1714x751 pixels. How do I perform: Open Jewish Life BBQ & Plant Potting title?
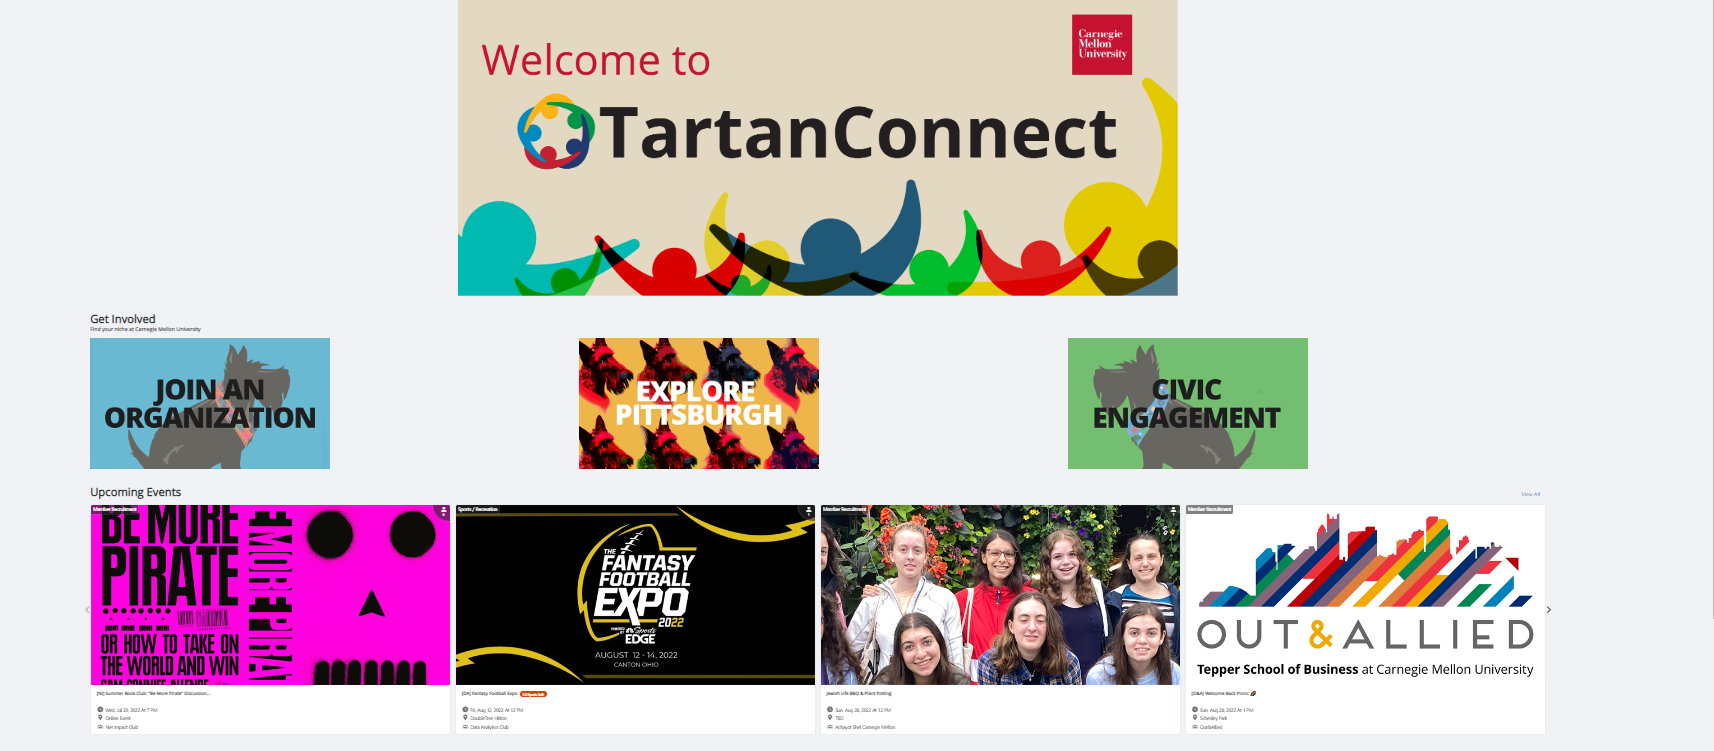[859, 693]
